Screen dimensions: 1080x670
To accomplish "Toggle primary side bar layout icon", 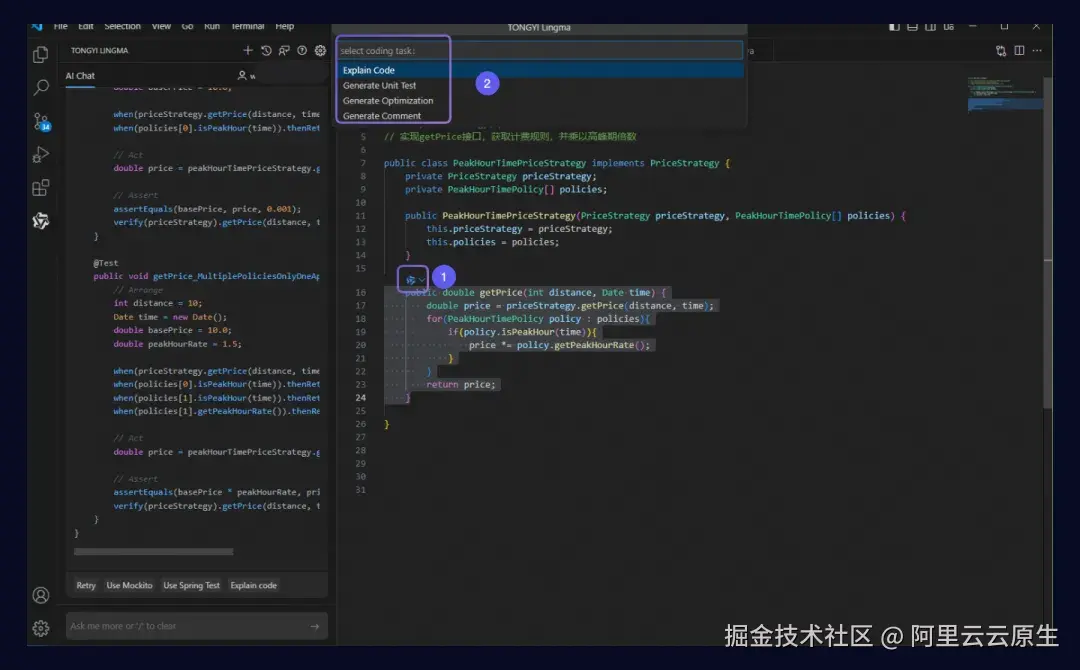I will point(894,27).
